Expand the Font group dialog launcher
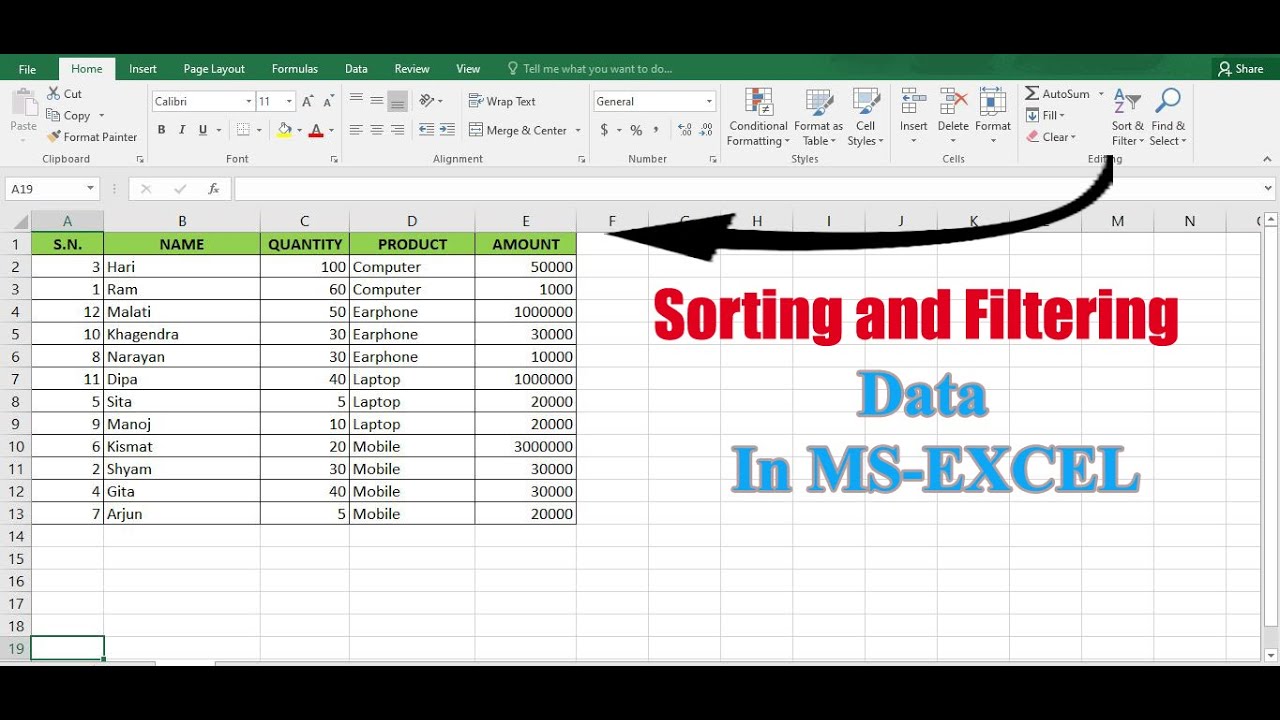Image resolution: width=1280 pixels, height=720 pixels. click(334, 159)
